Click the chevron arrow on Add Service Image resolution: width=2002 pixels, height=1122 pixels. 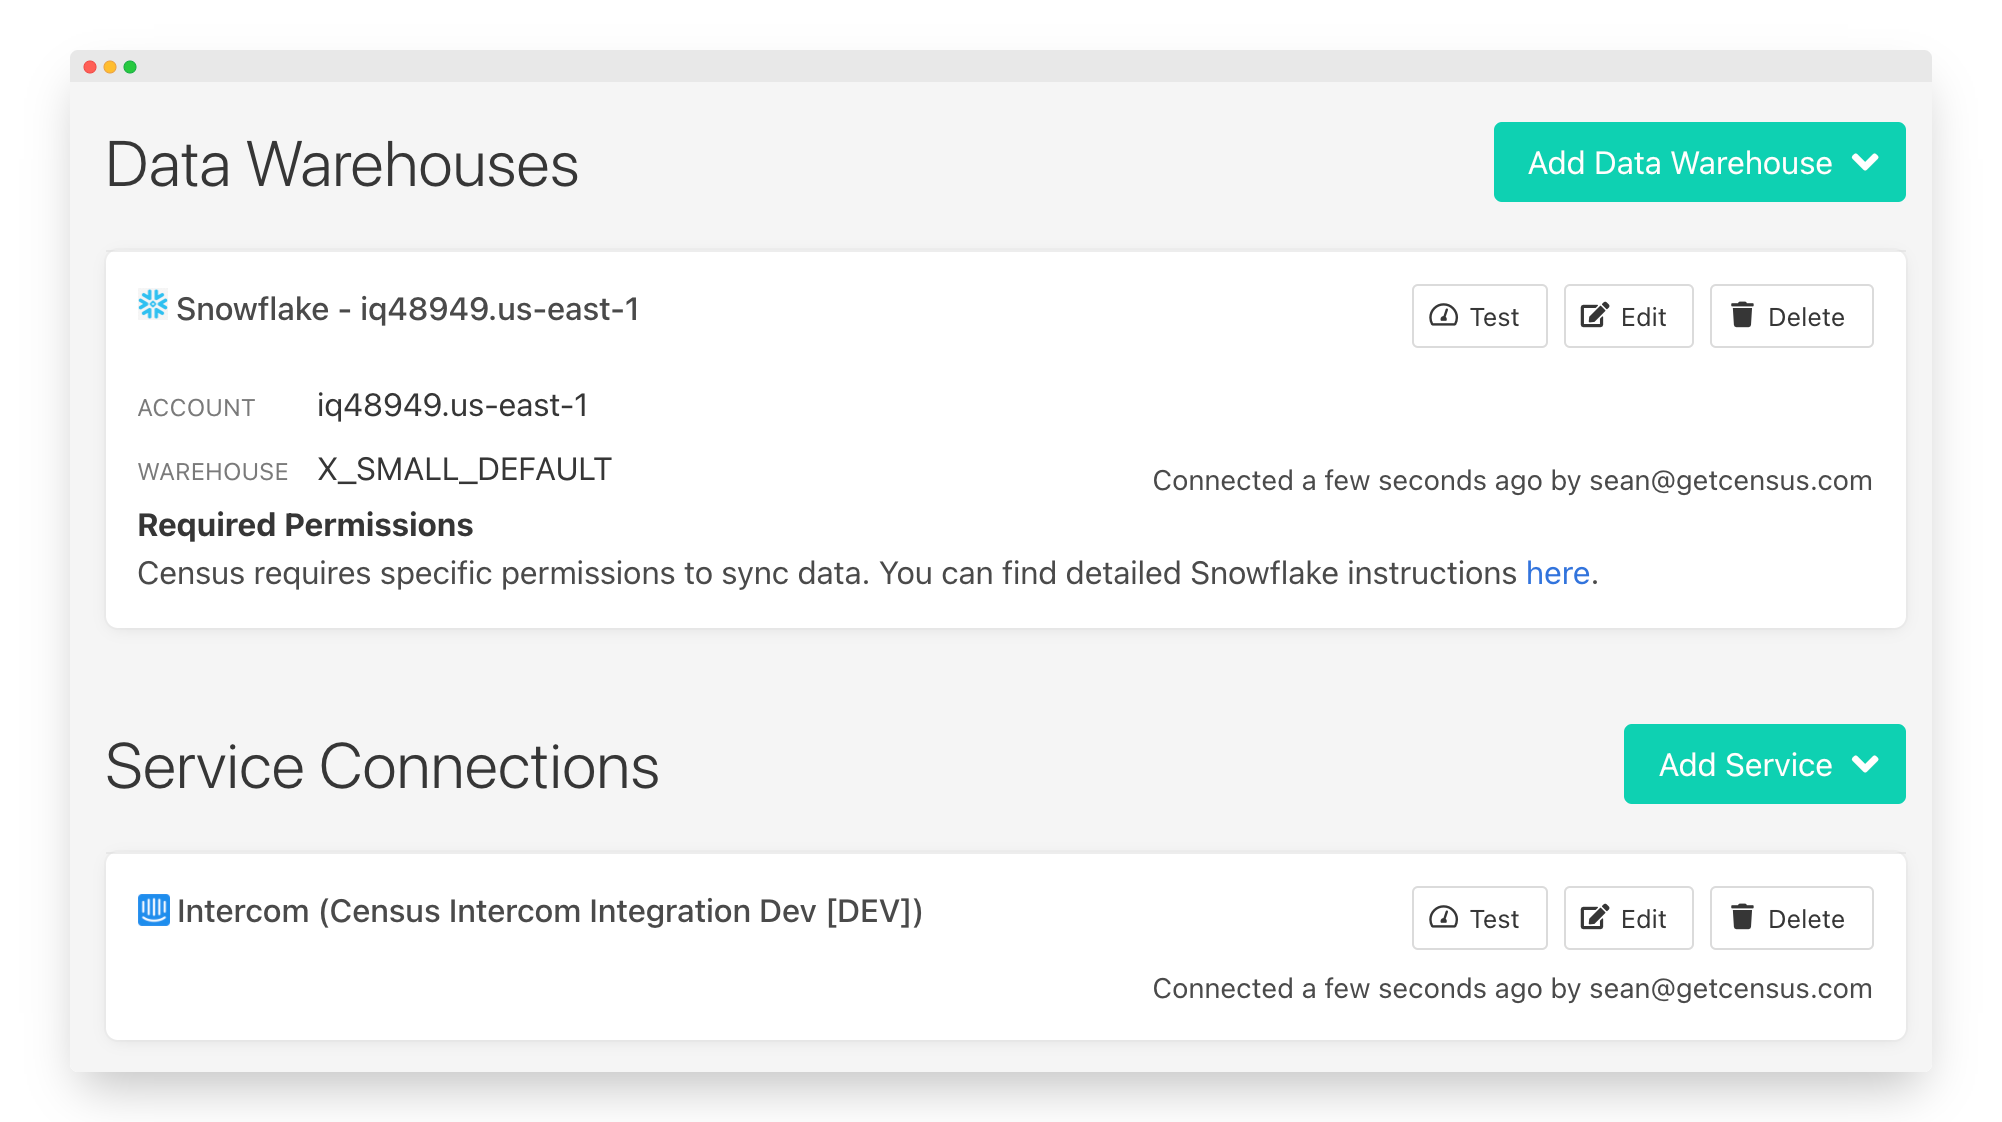(x=1865, y=764)
